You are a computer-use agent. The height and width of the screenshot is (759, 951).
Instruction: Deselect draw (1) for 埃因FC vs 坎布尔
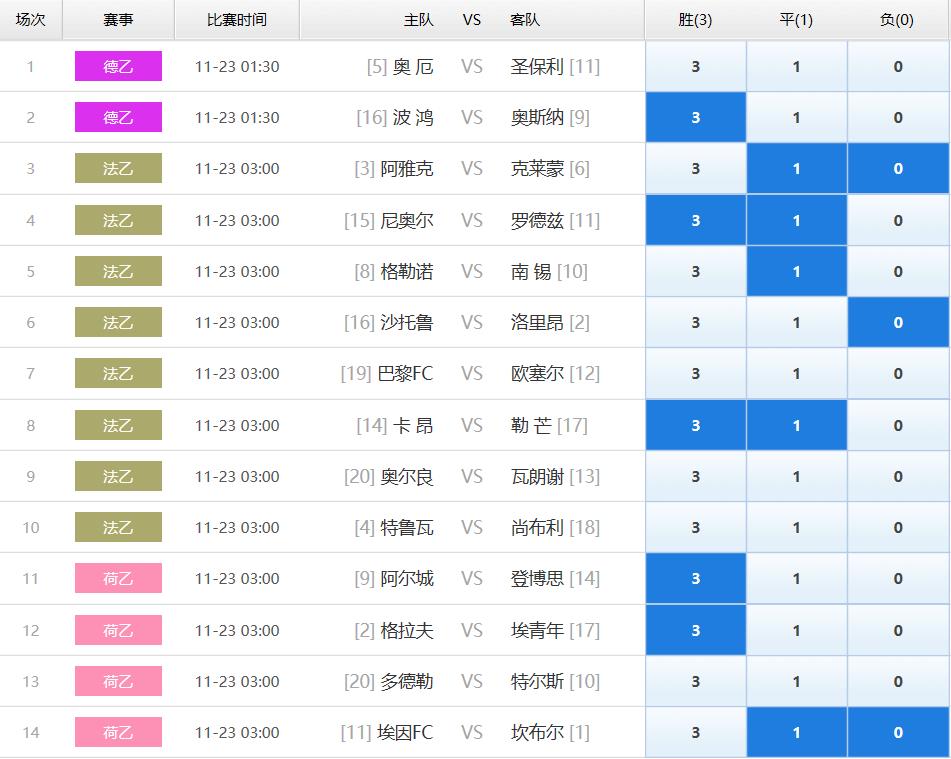(796, 732)
